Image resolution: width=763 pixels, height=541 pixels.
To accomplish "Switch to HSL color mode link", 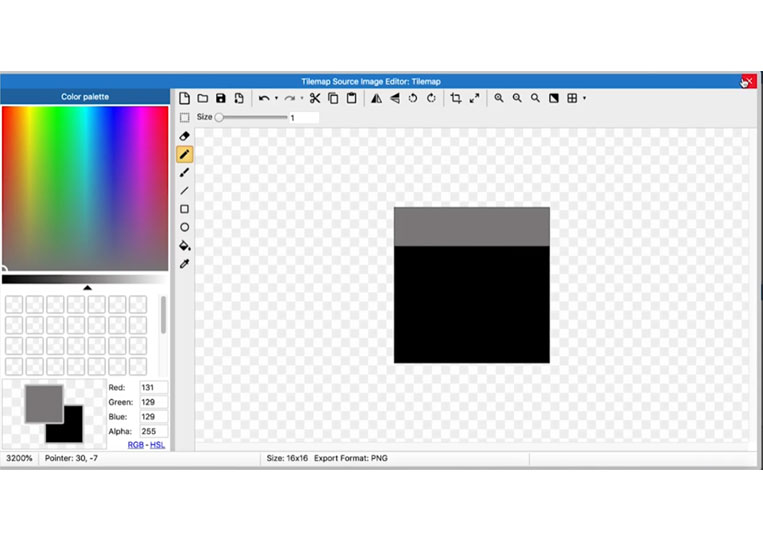I will point(157,445).
